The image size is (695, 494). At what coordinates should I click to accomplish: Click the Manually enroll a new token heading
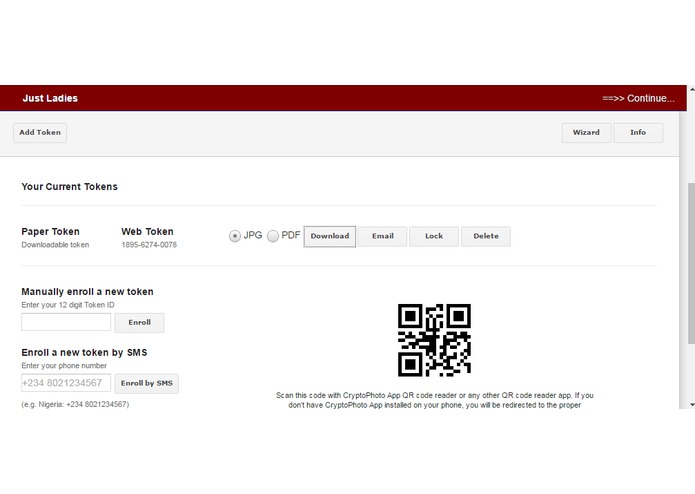(x=87, y=292)
